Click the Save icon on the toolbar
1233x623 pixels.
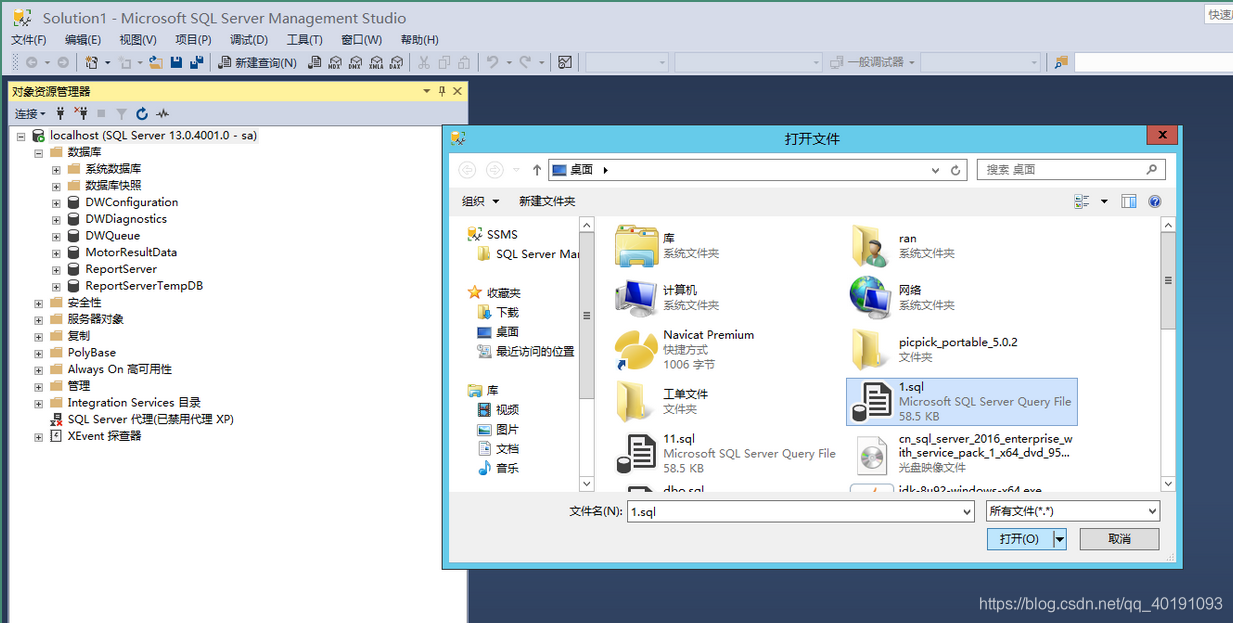174,61
